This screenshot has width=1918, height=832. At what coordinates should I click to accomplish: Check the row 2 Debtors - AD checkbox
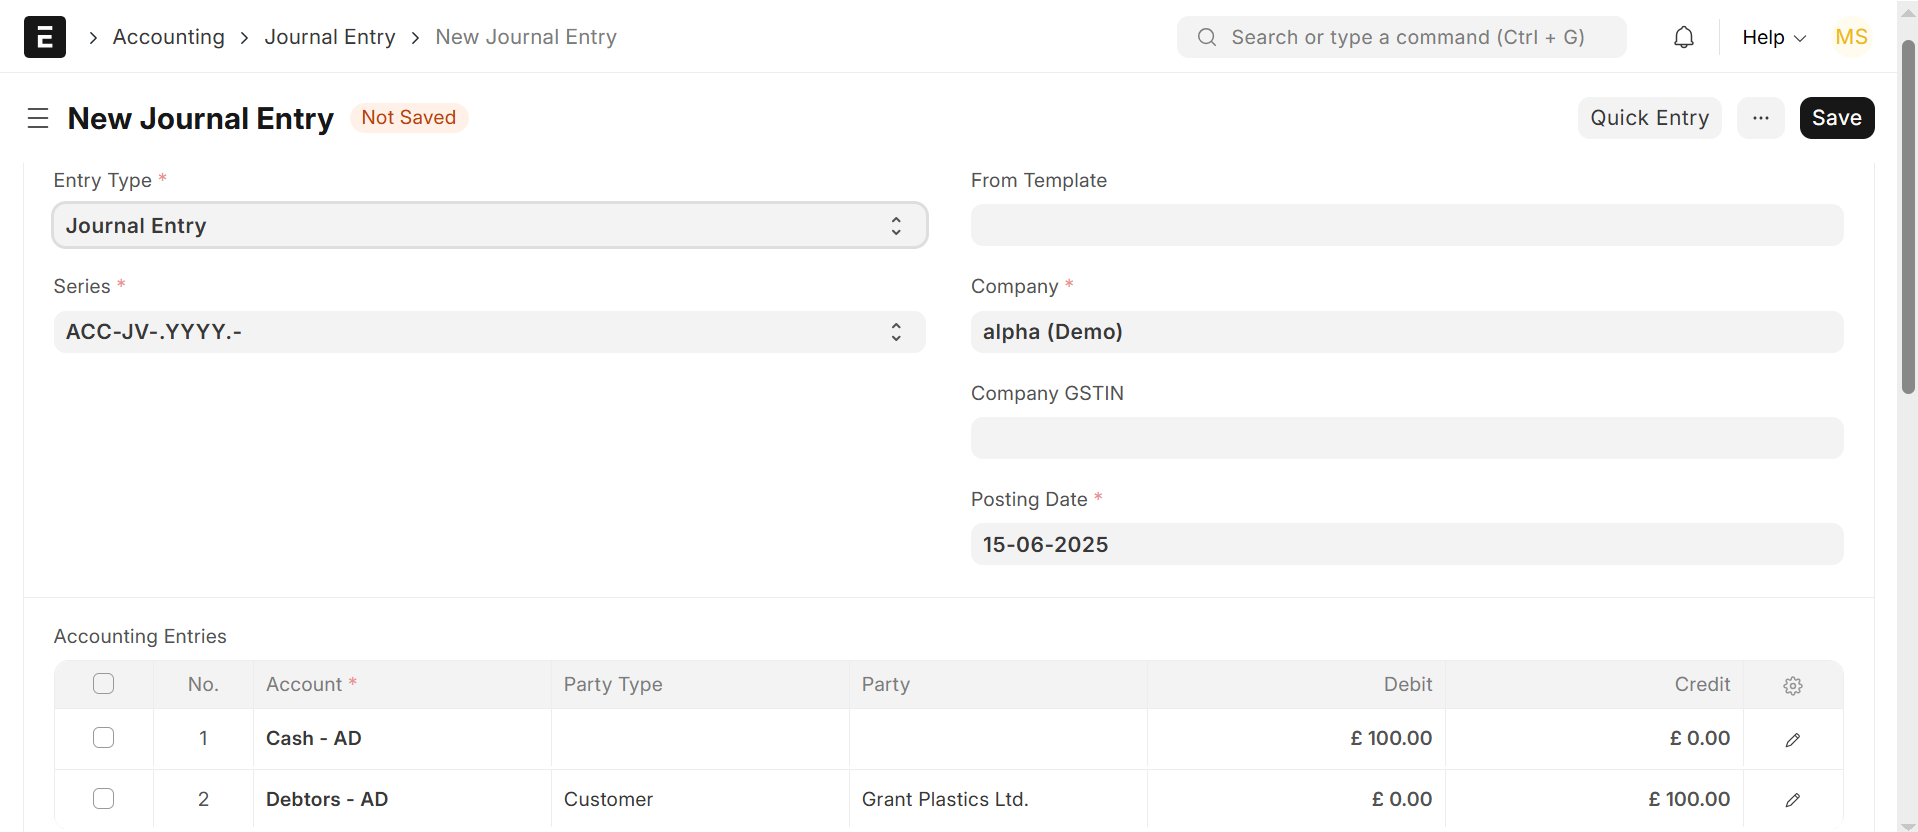[x=103, y=799]
